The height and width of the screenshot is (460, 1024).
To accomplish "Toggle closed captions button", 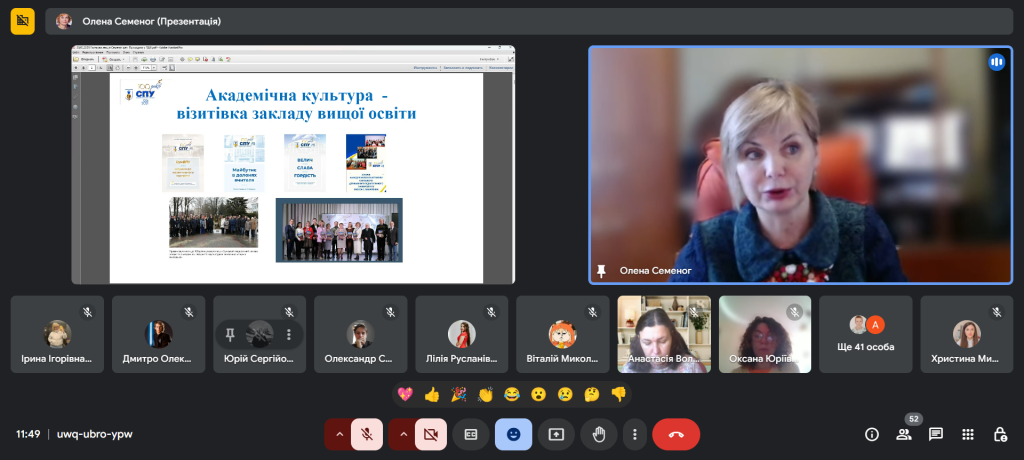I will (x=471, y=434).
